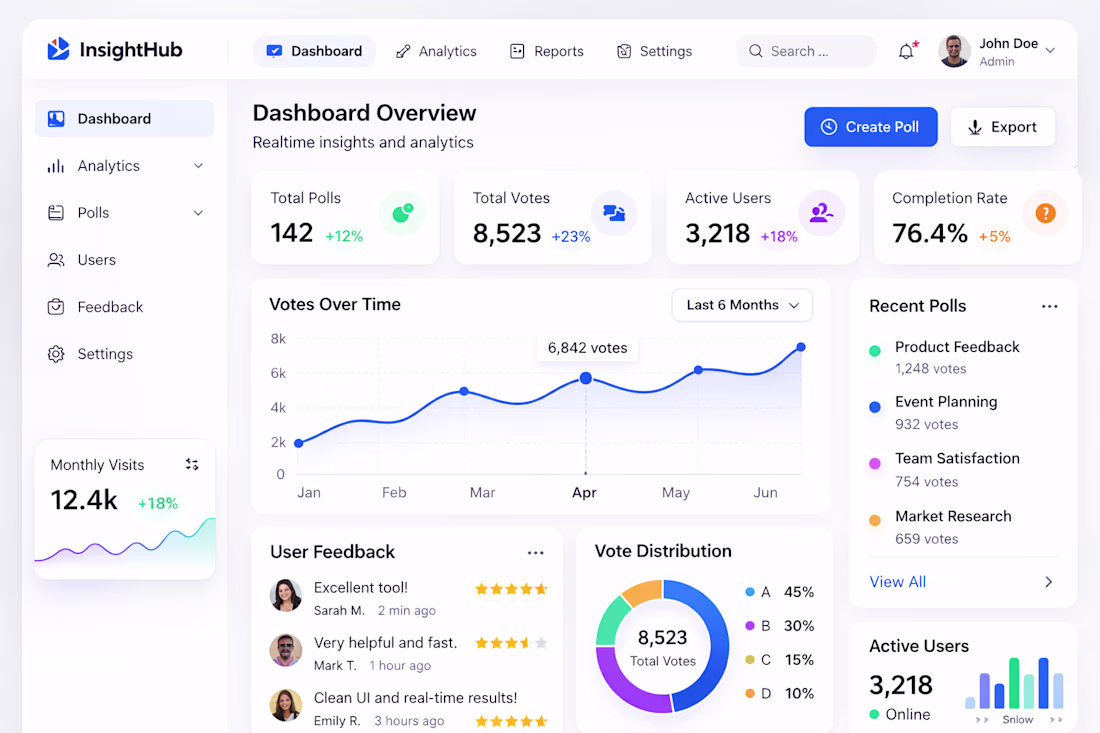Click the sidebar Settings gear icon

click(x=56, y=354)
